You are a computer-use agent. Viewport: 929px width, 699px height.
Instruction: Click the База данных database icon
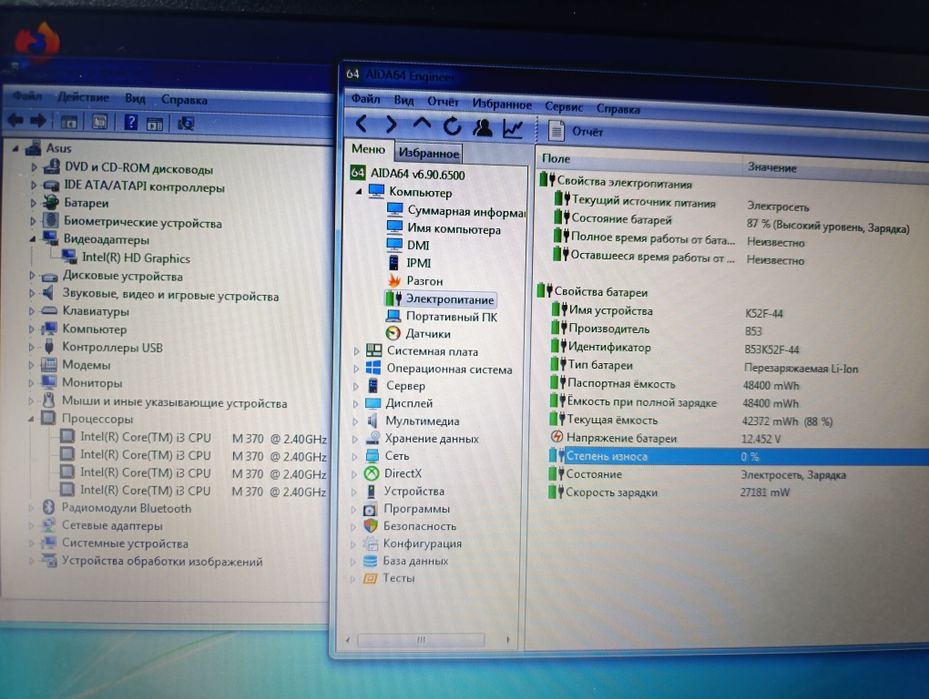[370, 560]
